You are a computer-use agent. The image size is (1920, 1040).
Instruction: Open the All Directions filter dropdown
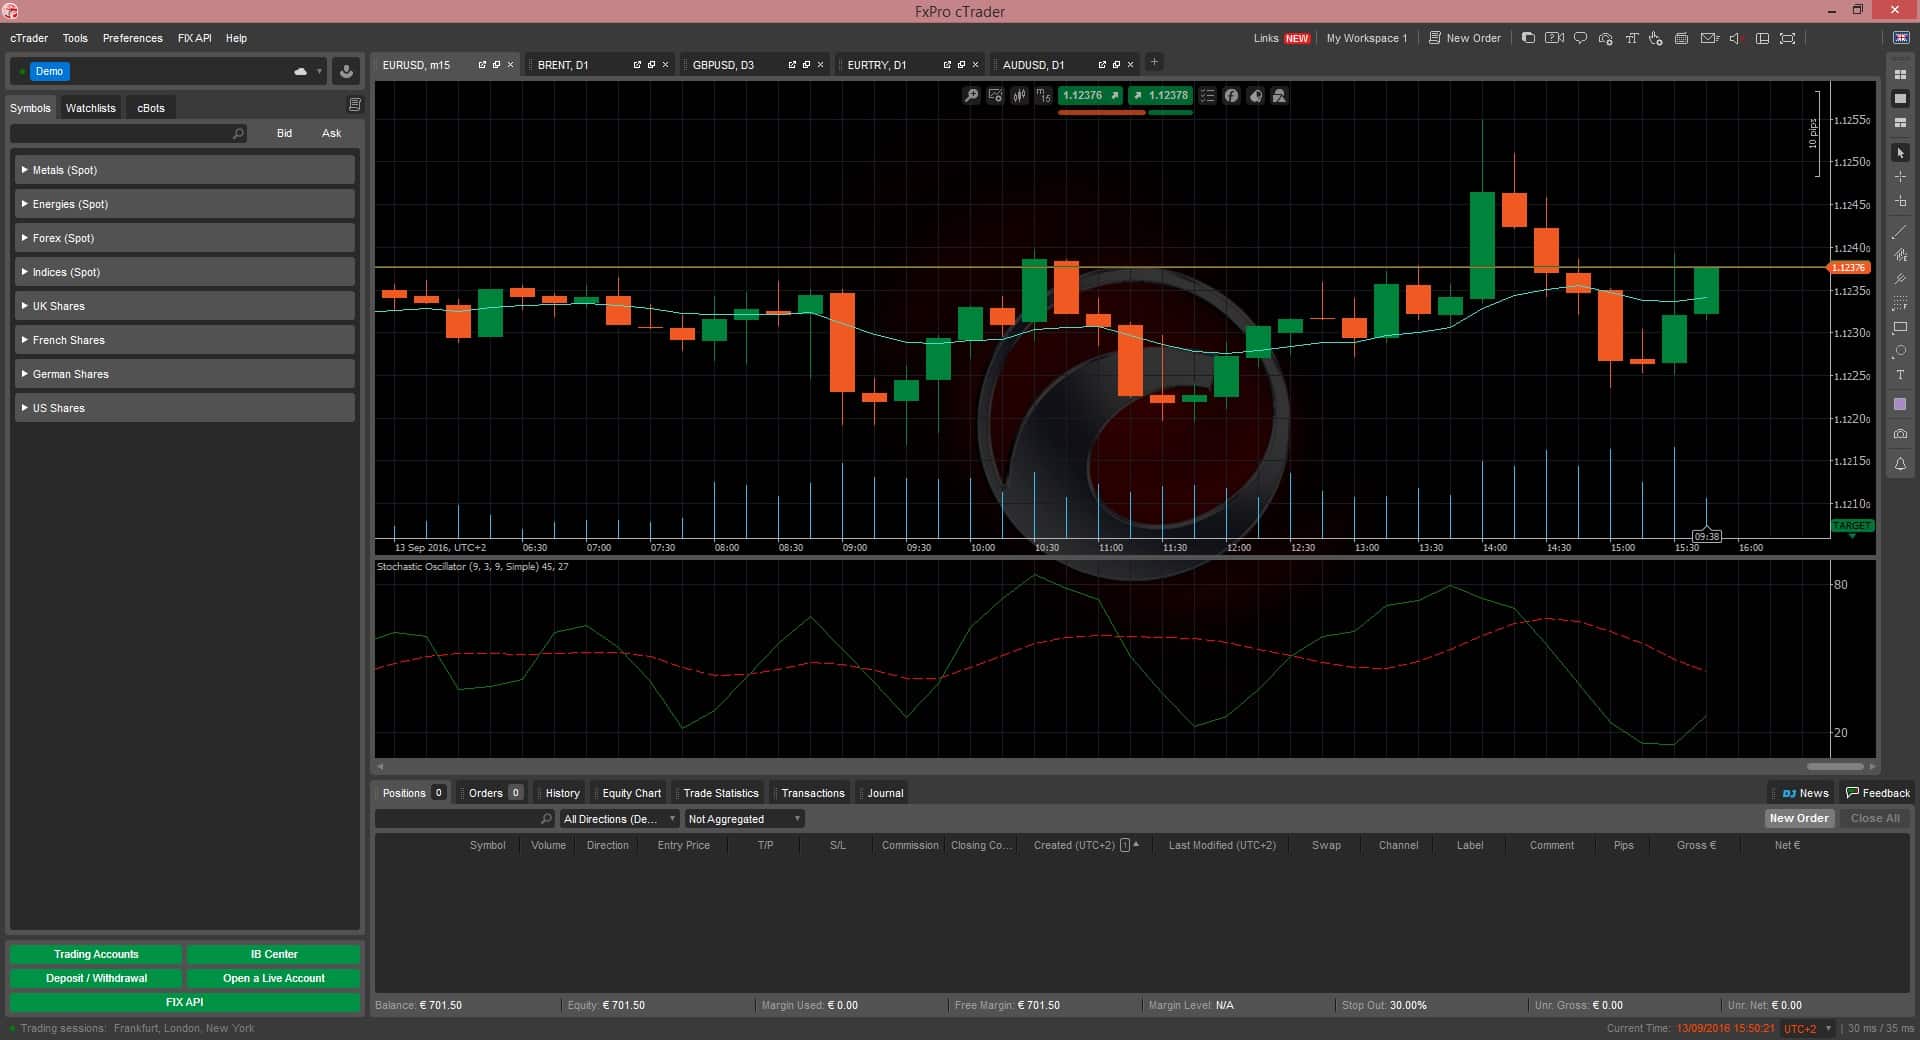[x=619, y=819]
